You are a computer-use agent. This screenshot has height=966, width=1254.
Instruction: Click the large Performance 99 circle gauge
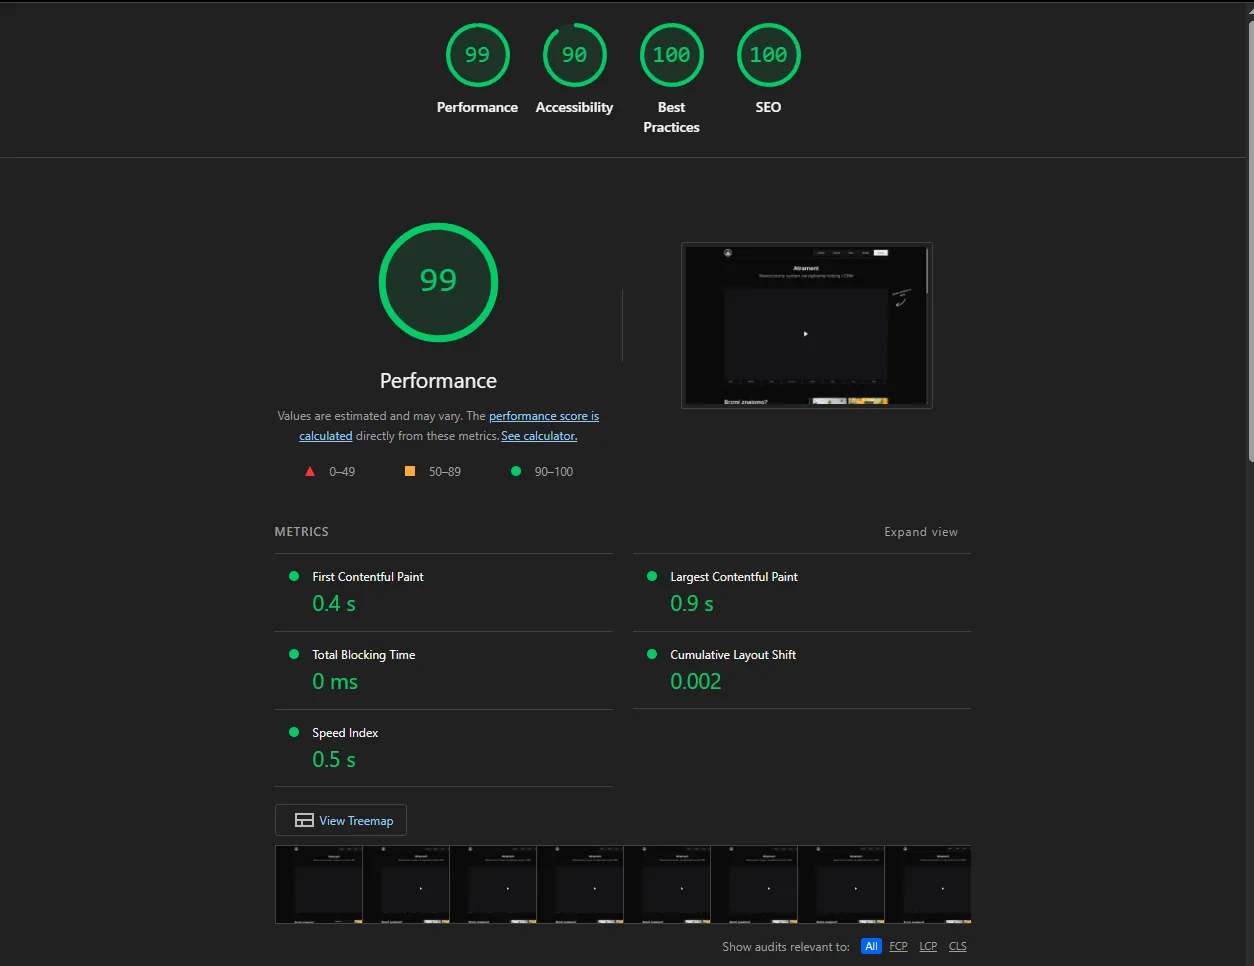(438, 282)
